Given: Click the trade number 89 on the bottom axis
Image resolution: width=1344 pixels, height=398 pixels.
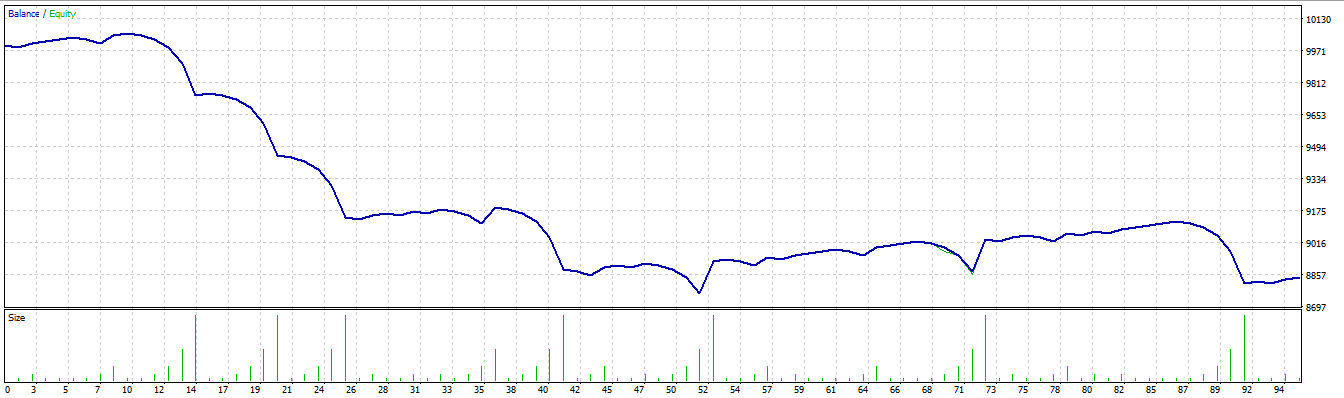Looking at the screenshot, I should coord(1216,389).
